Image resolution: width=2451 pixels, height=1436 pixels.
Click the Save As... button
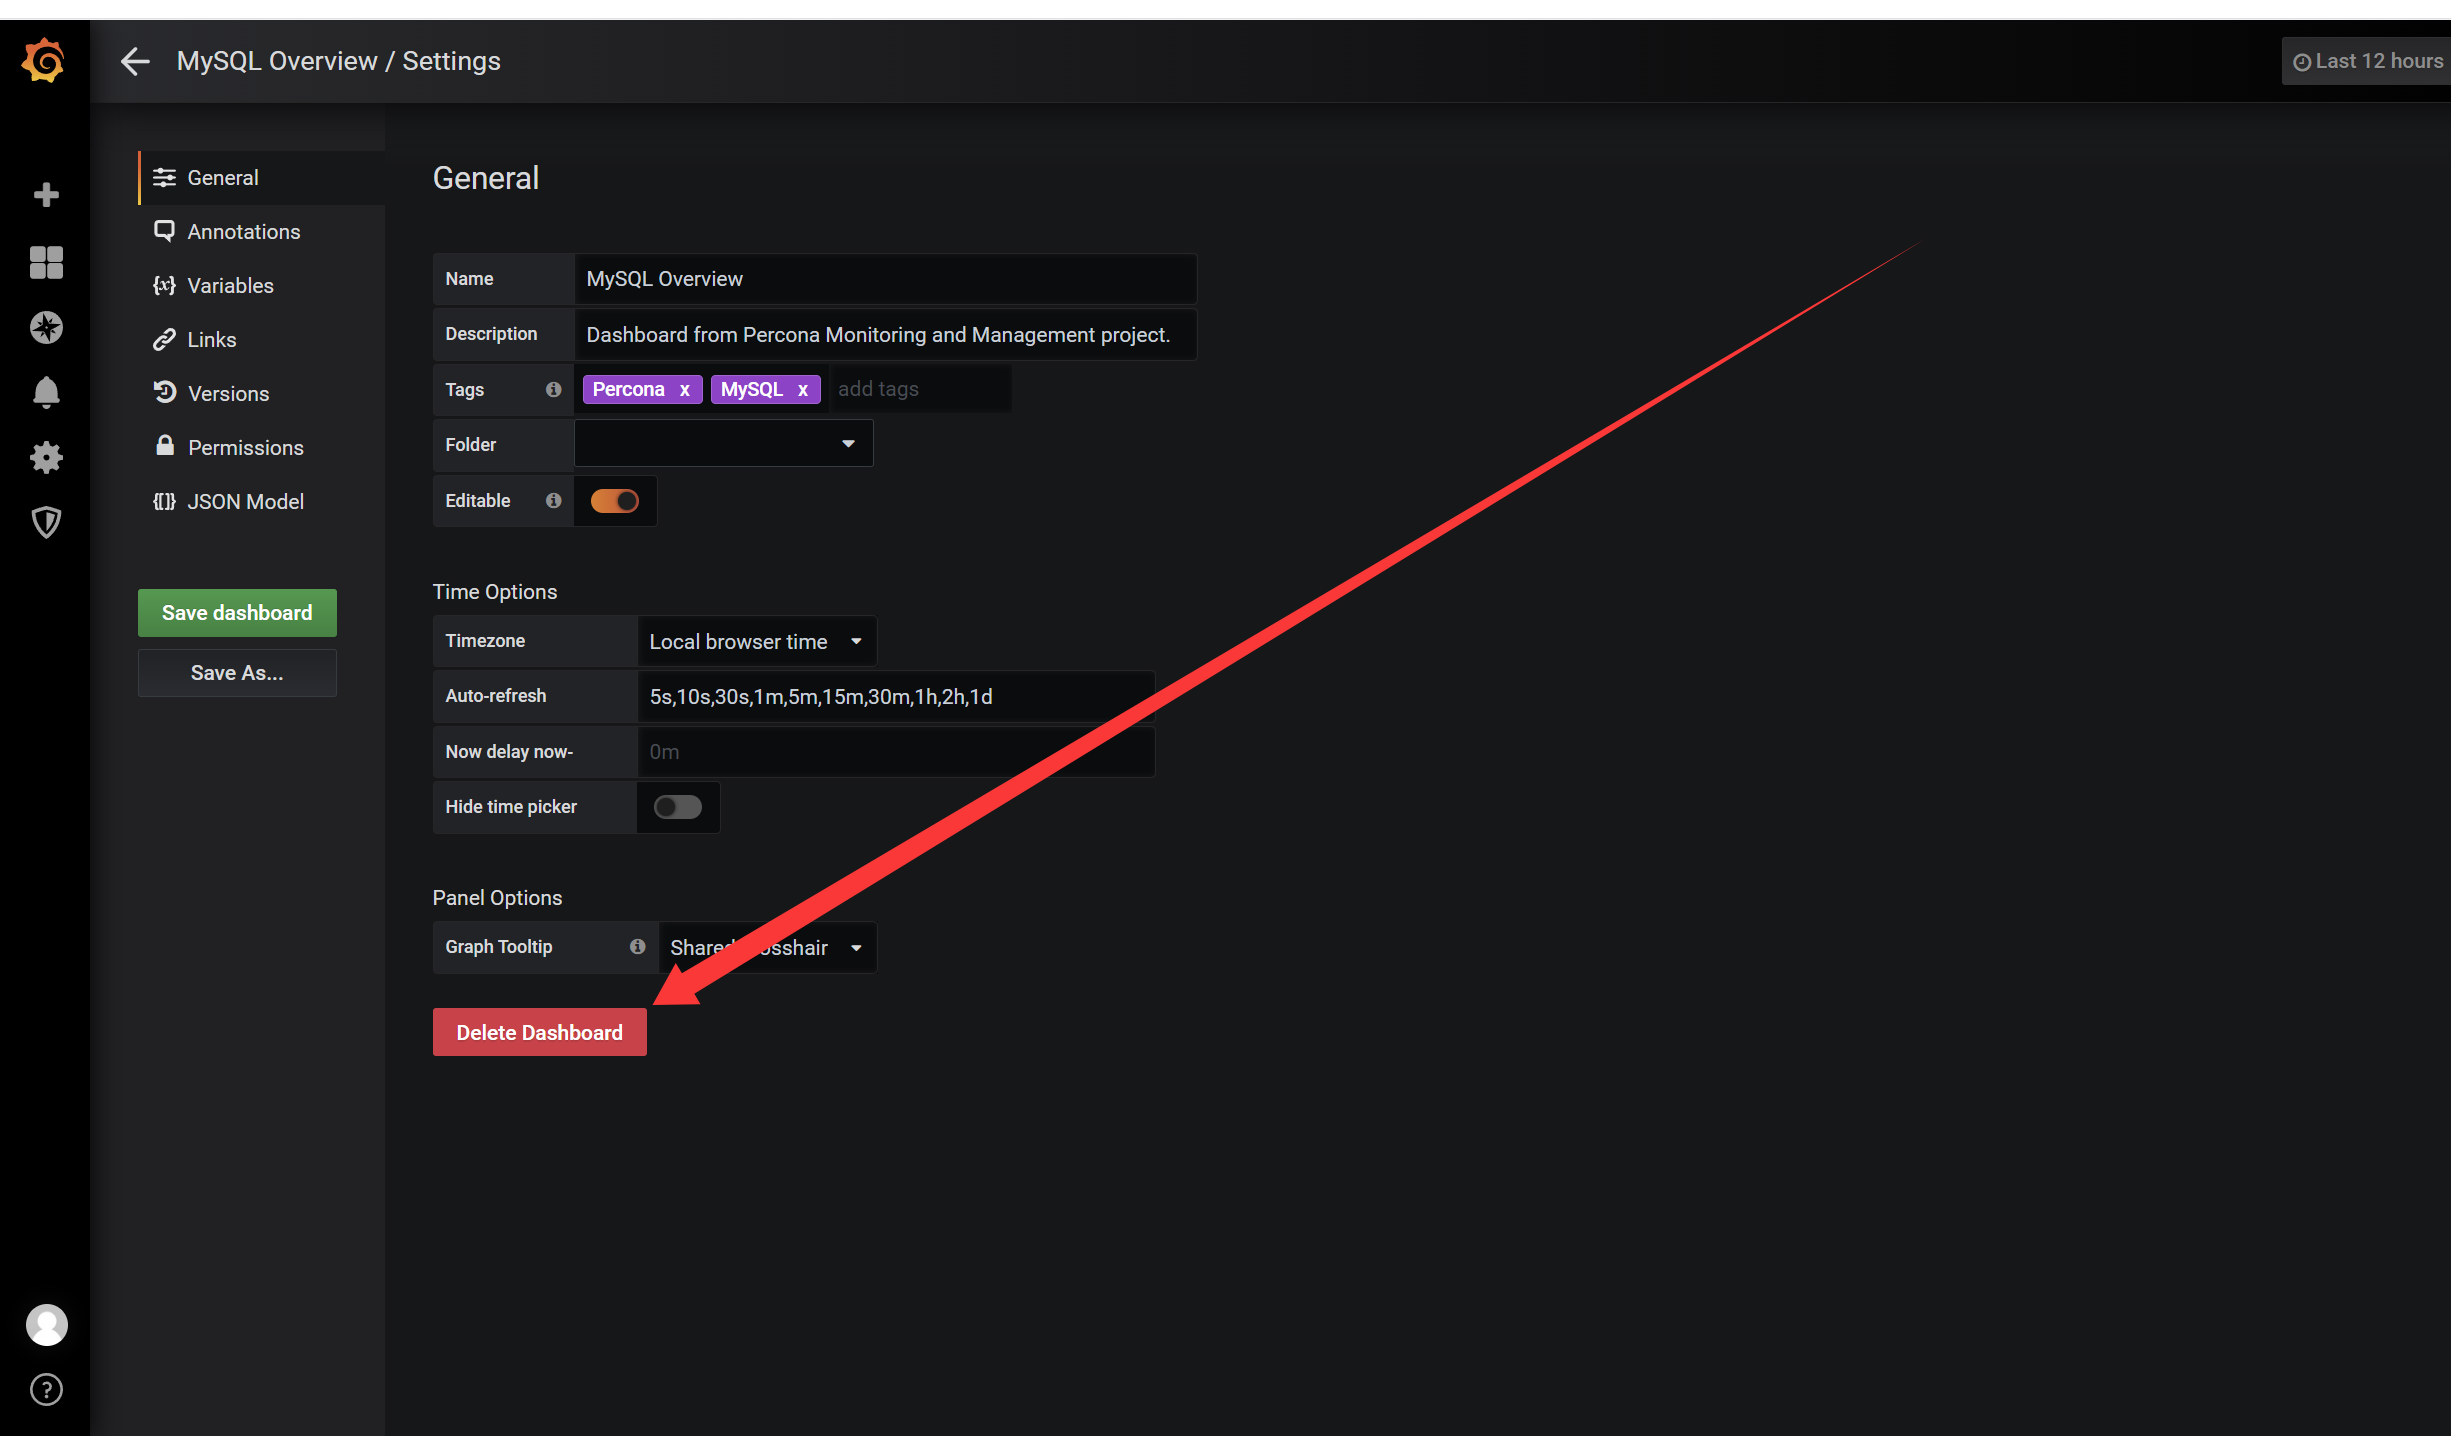(237, 673)
